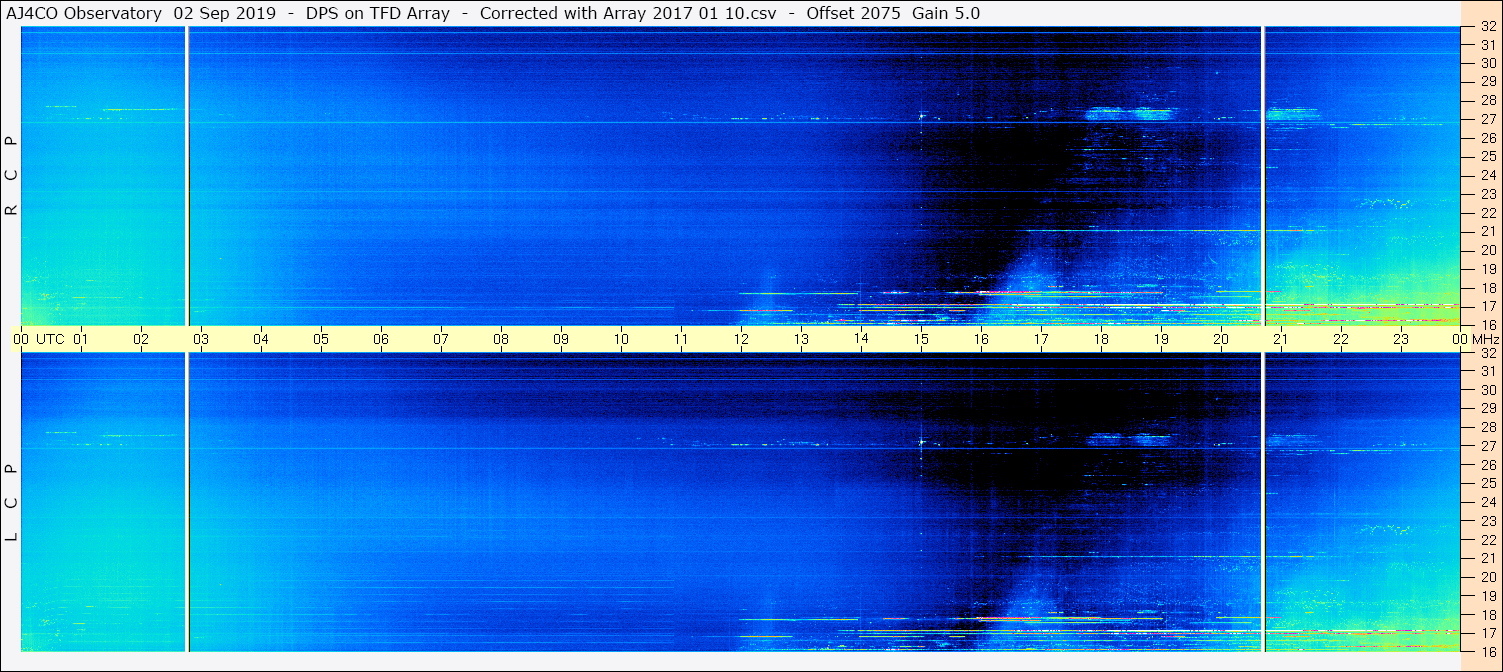Click the "24" MHz label of RCP panel
1503x672 pixels.
pos(1488,175)
